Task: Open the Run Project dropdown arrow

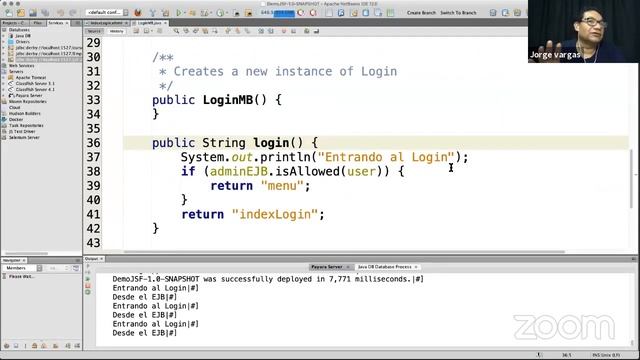Action: tap(184, 13)
